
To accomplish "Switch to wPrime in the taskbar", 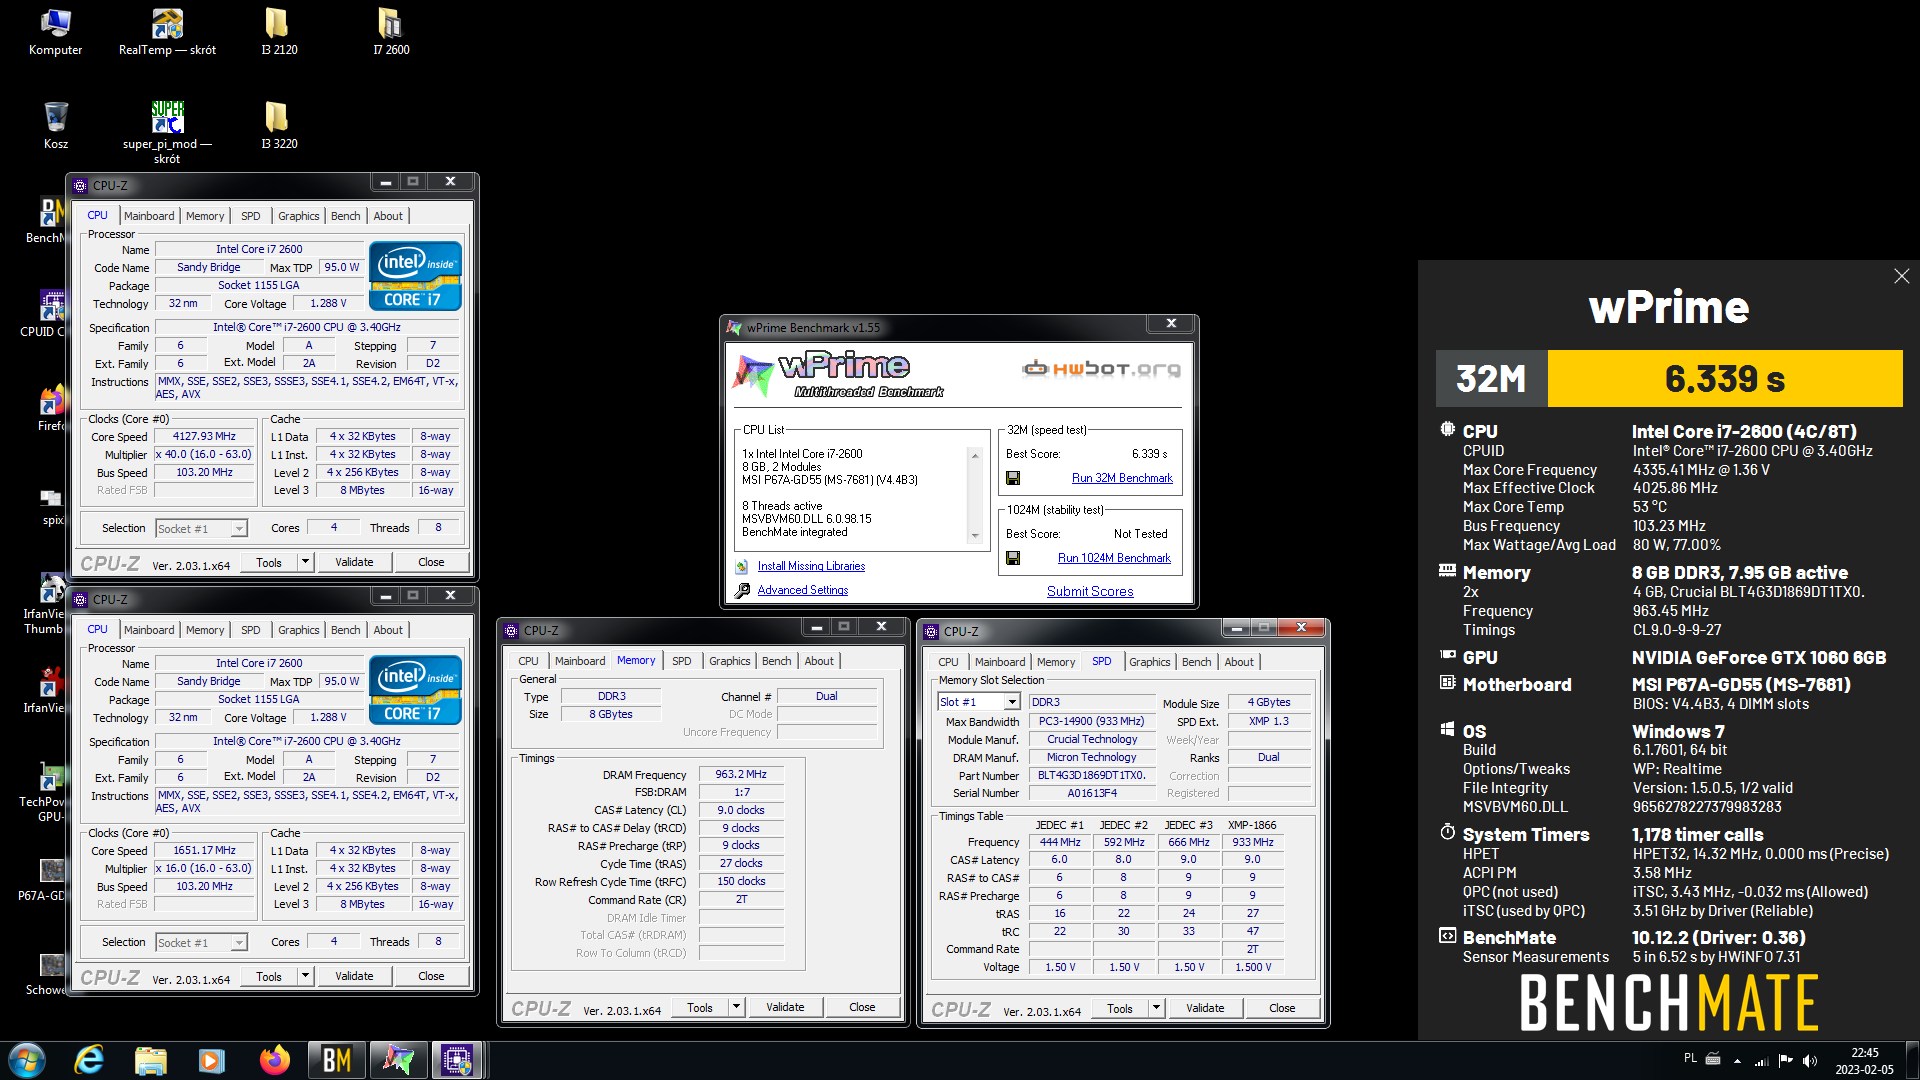I will tap(398, 1060).
